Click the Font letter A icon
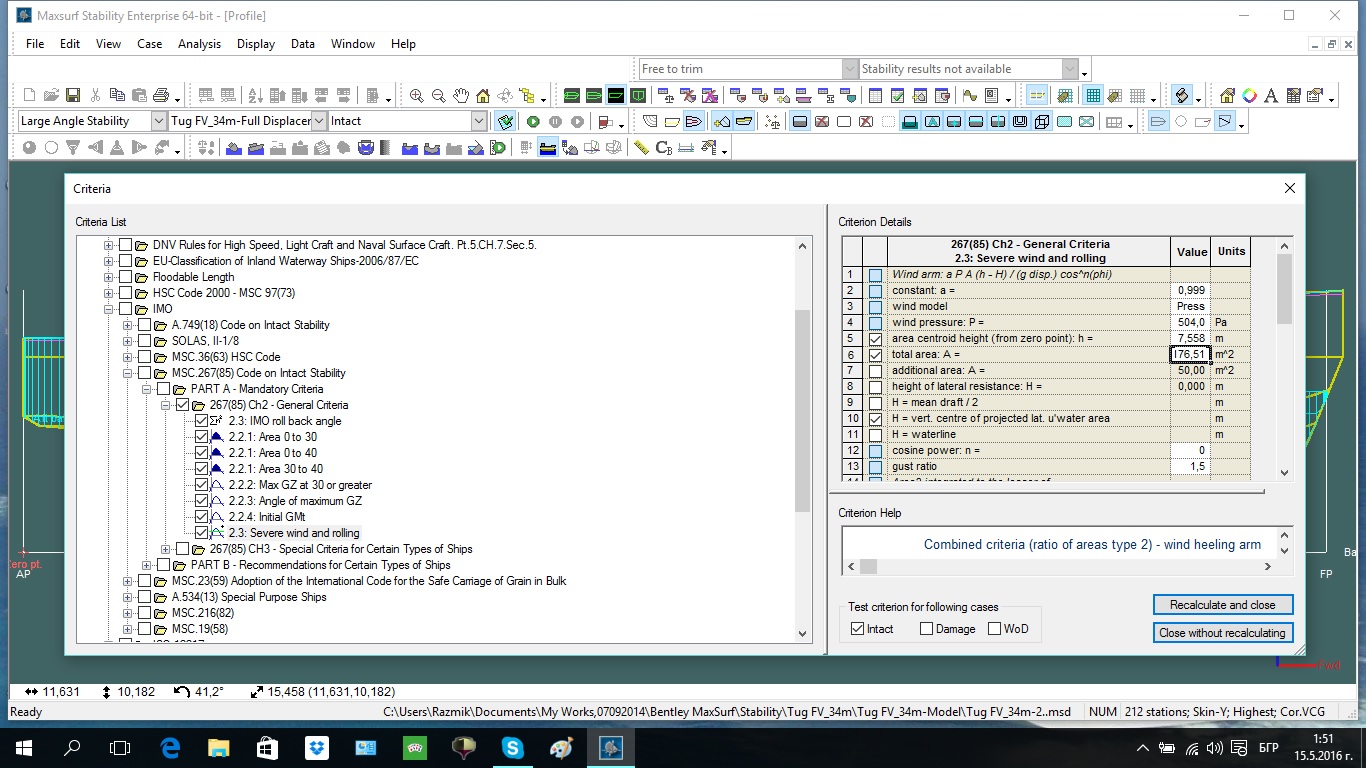This screenshot has height=768, width=1366. (1271, 96)
